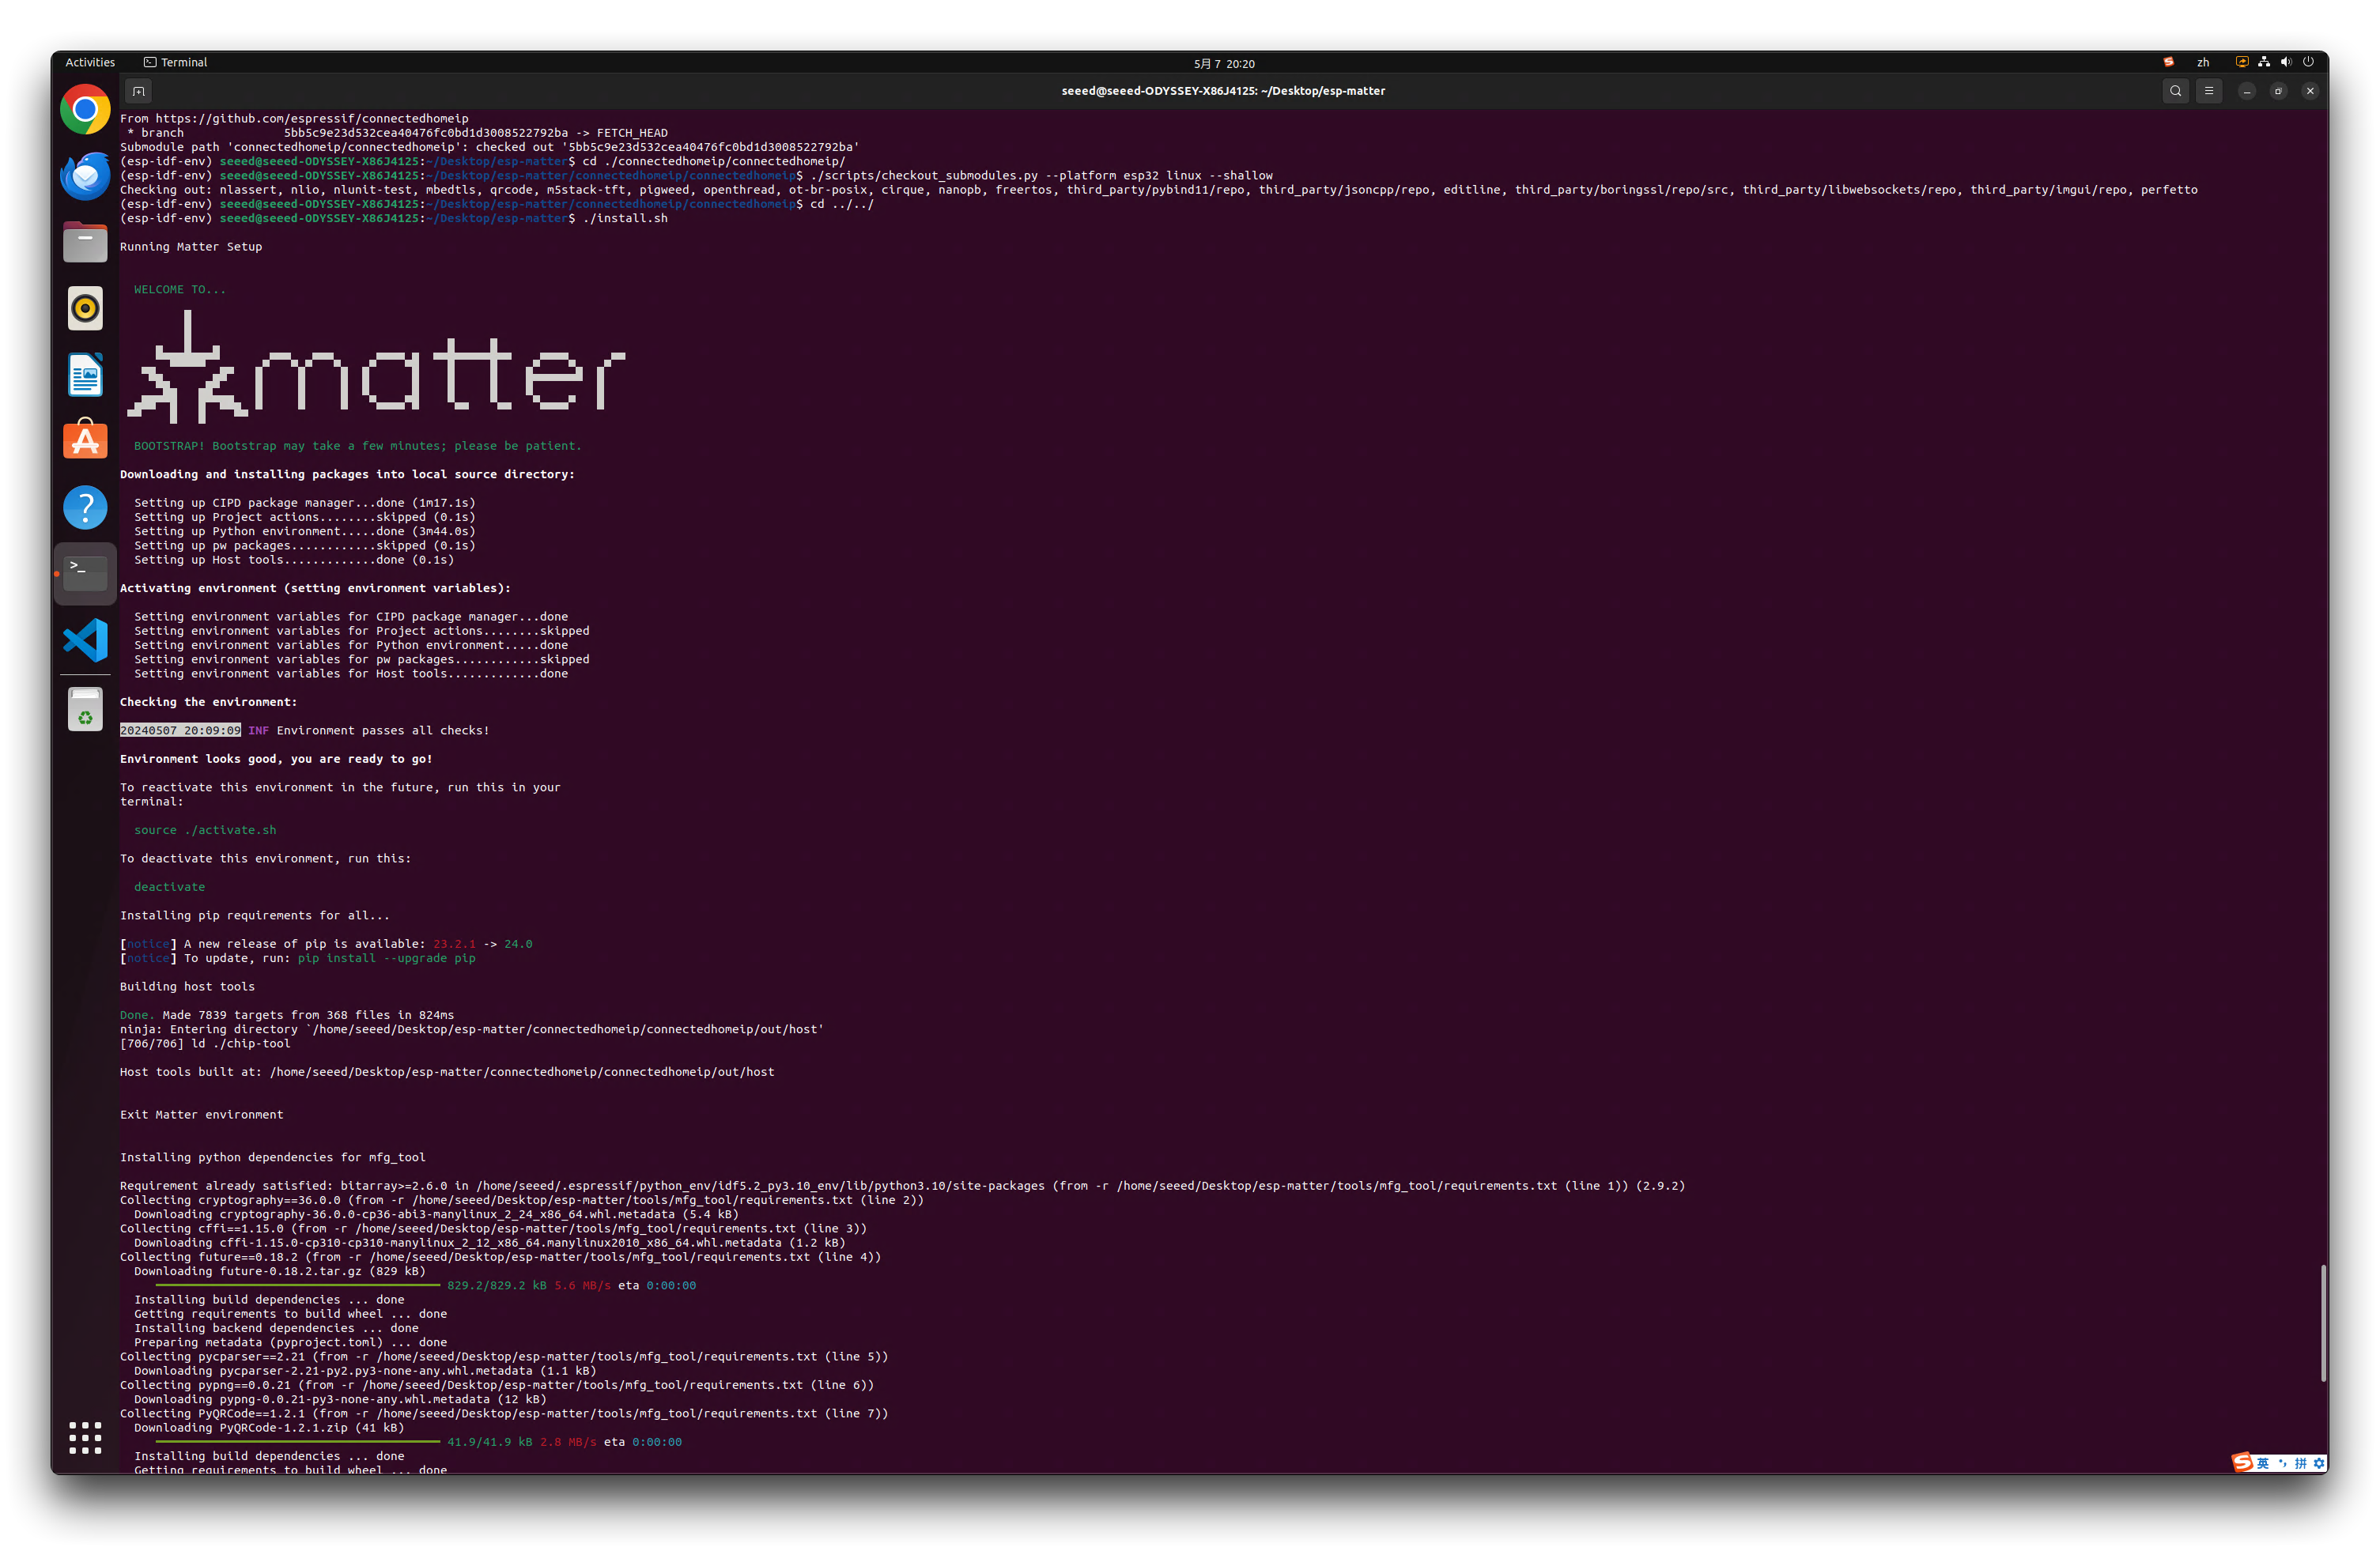
Task: Click green "pip install --upgrade pip" text
Action: point(386,958)
